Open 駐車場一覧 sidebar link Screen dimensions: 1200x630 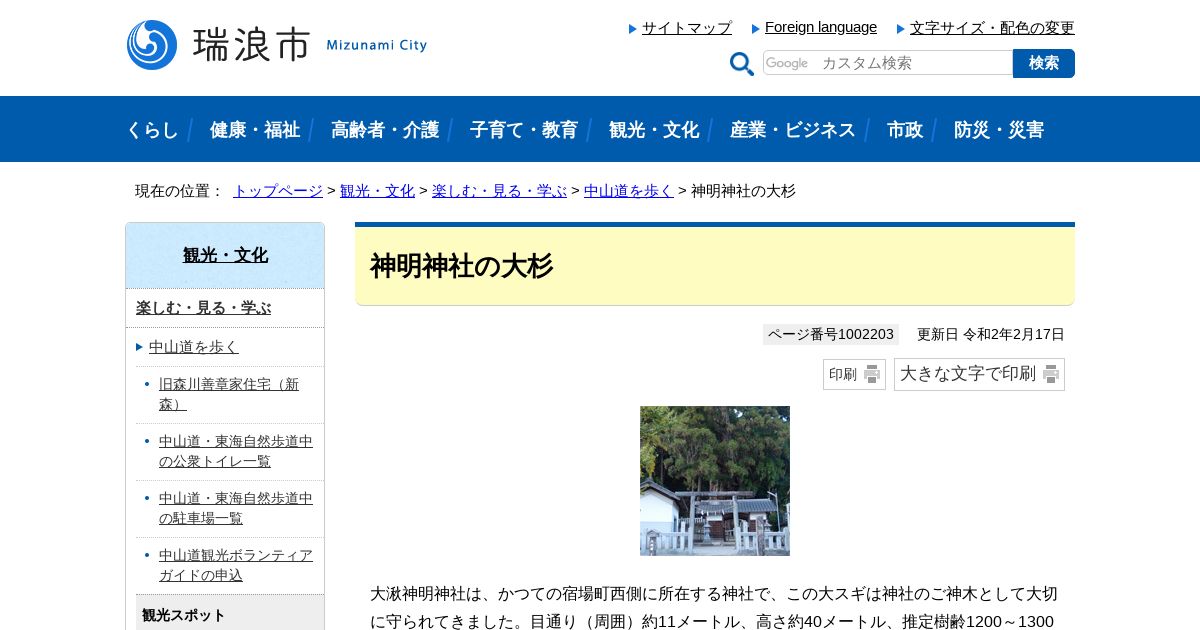tap(236, 508)
